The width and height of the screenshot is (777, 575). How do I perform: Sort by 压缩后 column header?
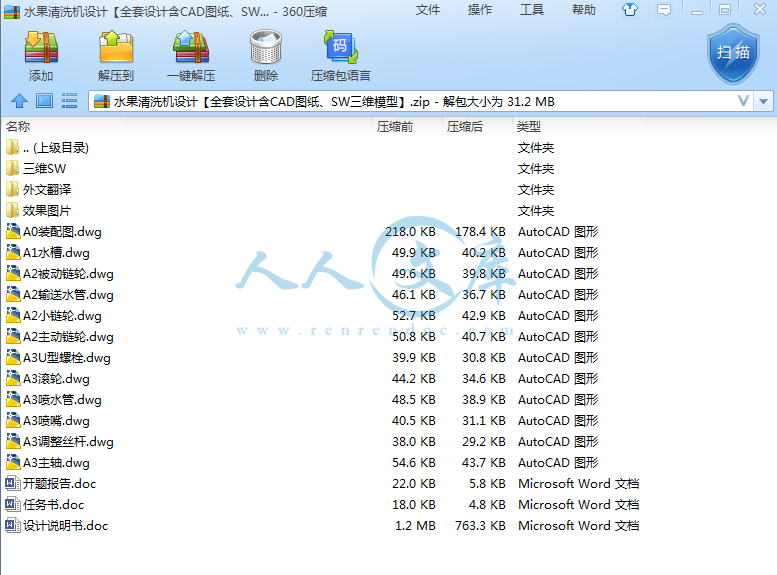click(465, 127)
